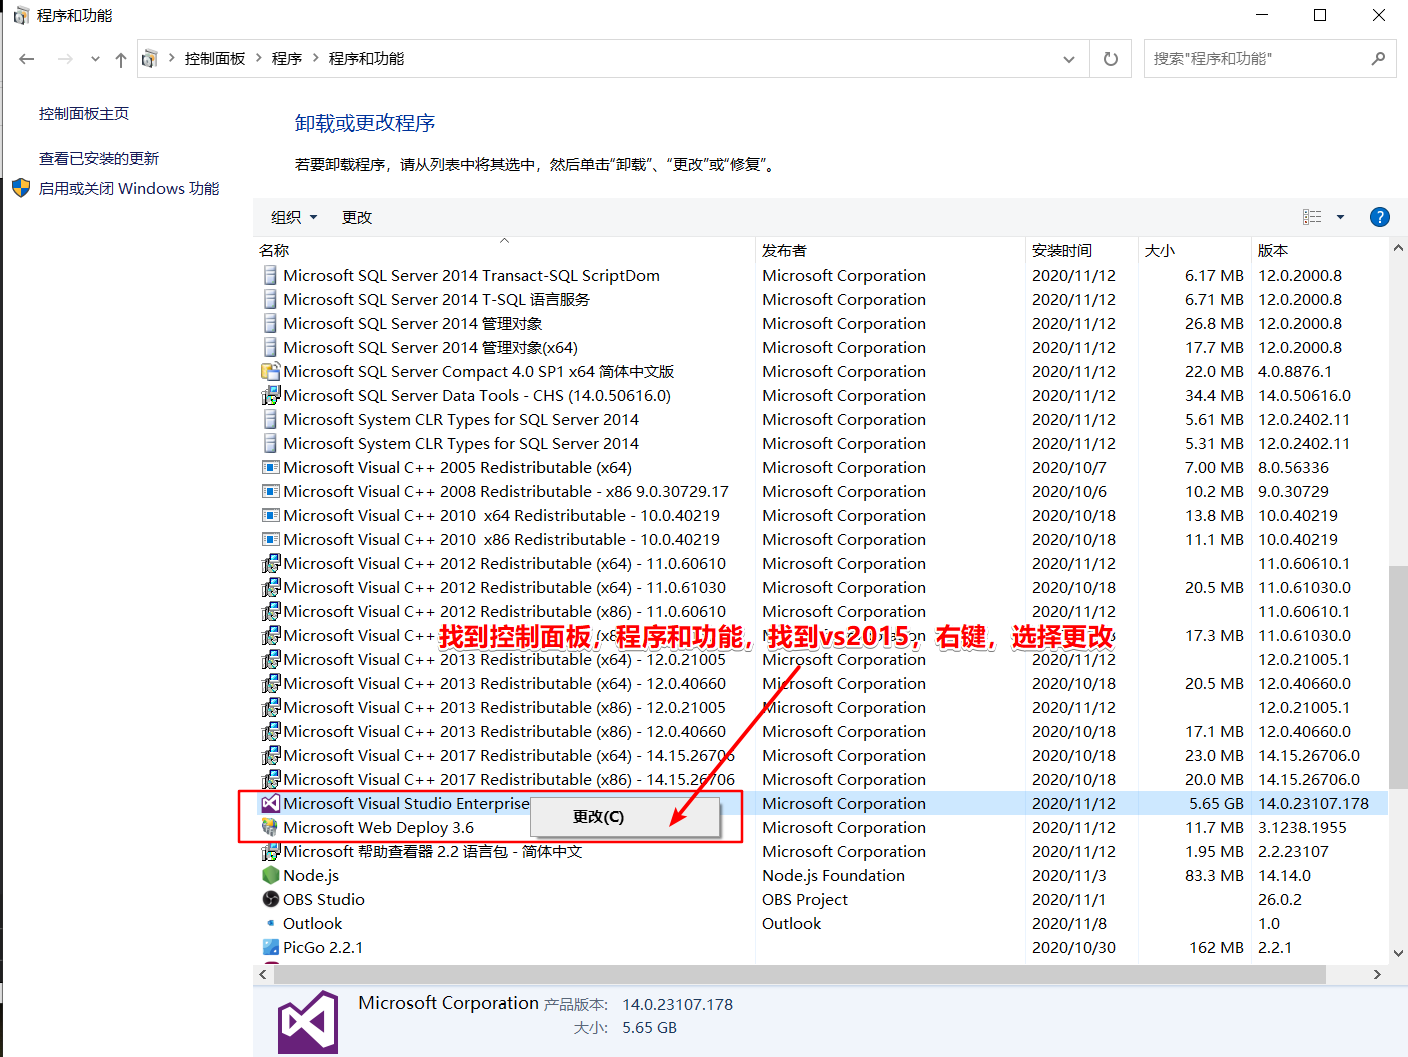The height and width of the screenshot is (1057, 1408).
Task: Refresh the programs list
Action: [x=1111, y=59]
